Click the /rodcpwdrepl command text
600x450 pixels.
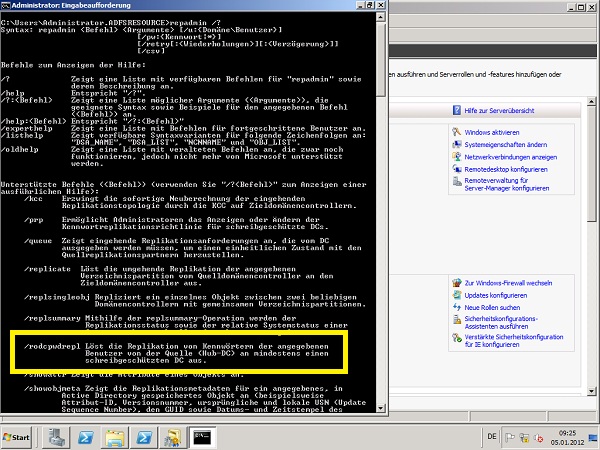(52, 346)
